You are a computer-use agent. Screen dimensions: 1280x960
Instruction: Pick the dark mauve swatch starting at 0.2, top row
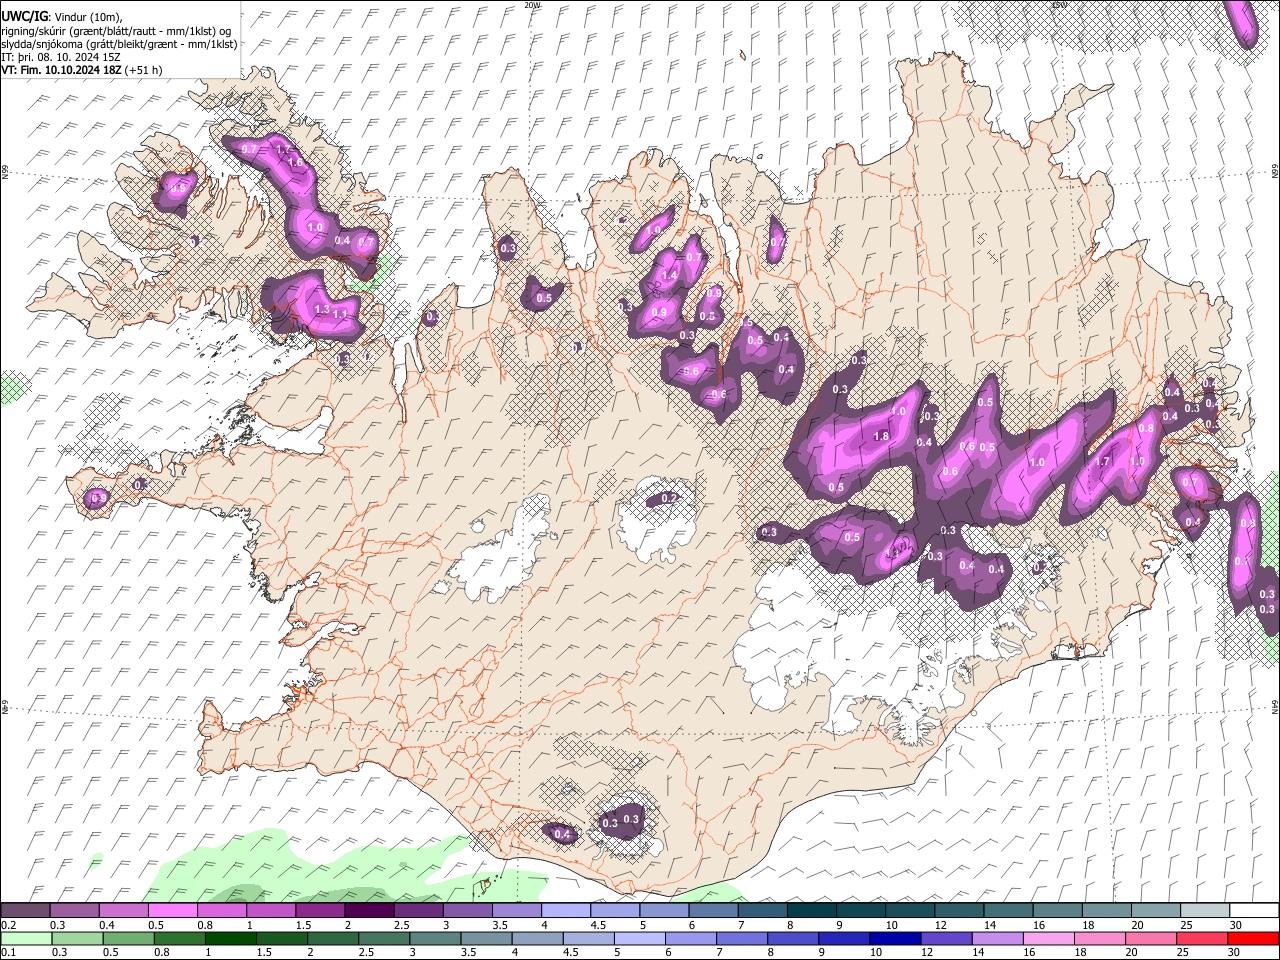(x=25, y=911)
